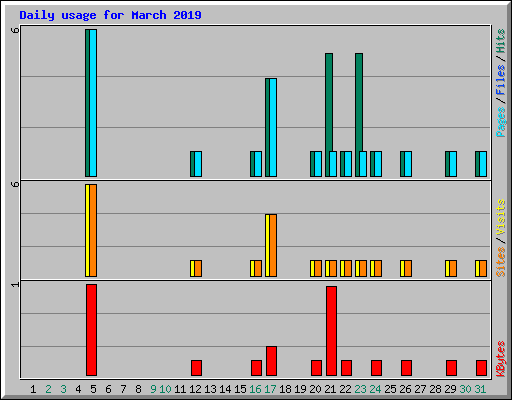Click the cyan bar for day 29

click(453, 164)
